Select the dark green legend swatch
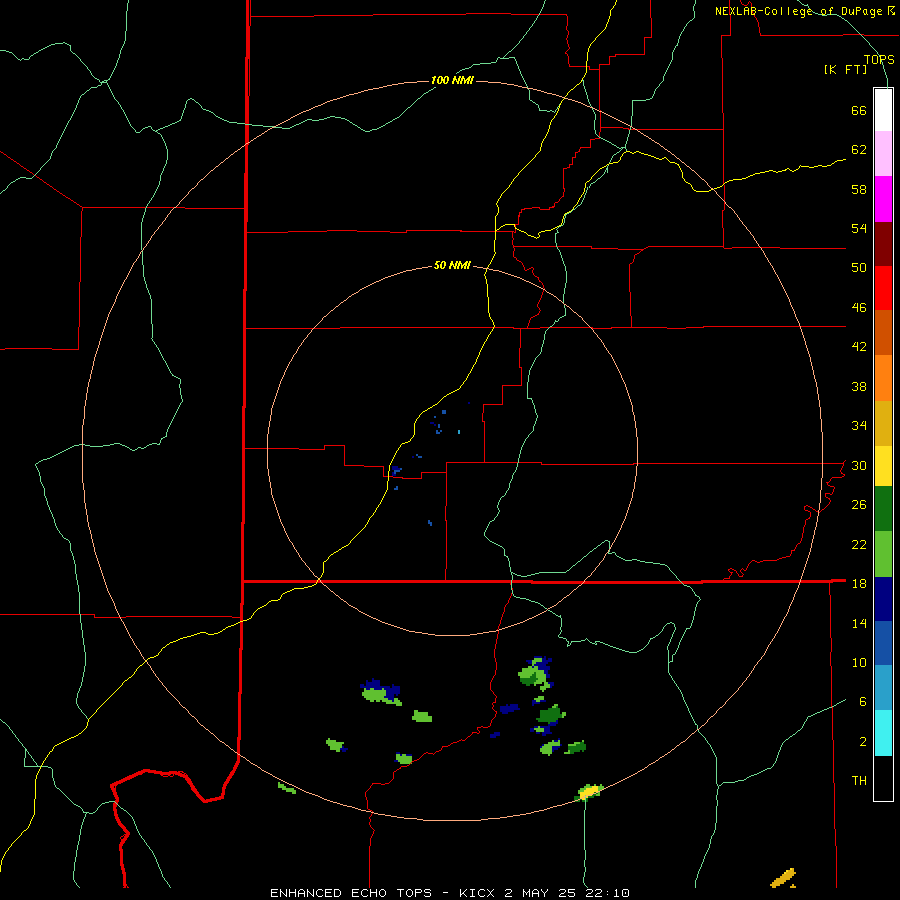The width and height of the screenshot is (900, 900). point(883,509)
